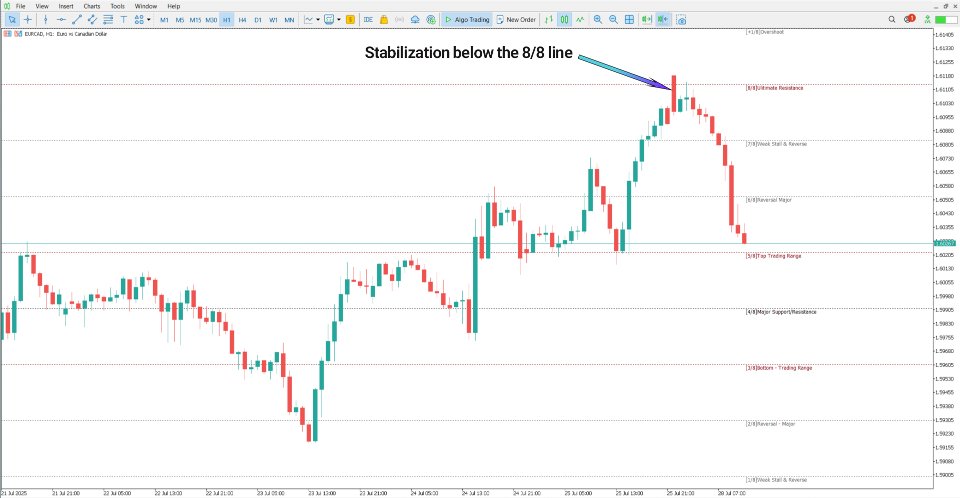The width and height of the screenshot is (960, 498).
Task: Click the New Order button
Action: click(x=516, y=20)
